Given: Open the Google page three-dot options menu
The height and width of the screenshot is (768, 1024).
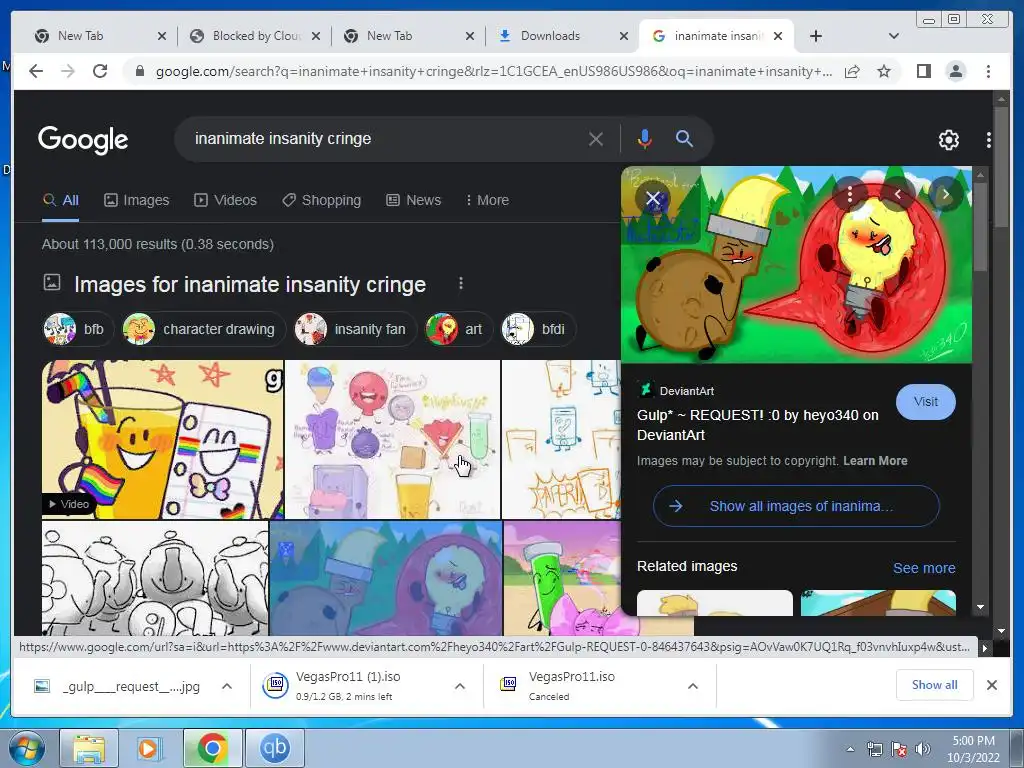Looking at the screenshot, I should tap(988, 139).
